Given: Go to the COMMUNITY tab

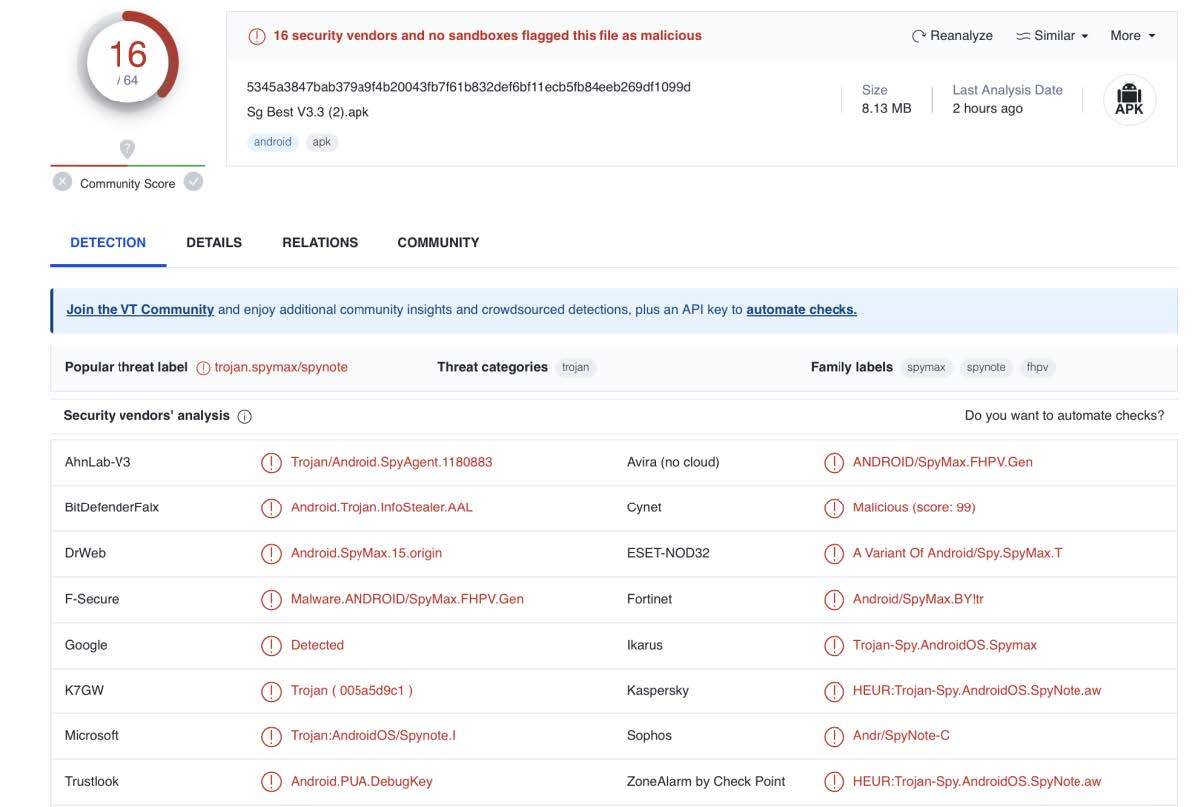Looking at the screenshot, I should point(438,243).
